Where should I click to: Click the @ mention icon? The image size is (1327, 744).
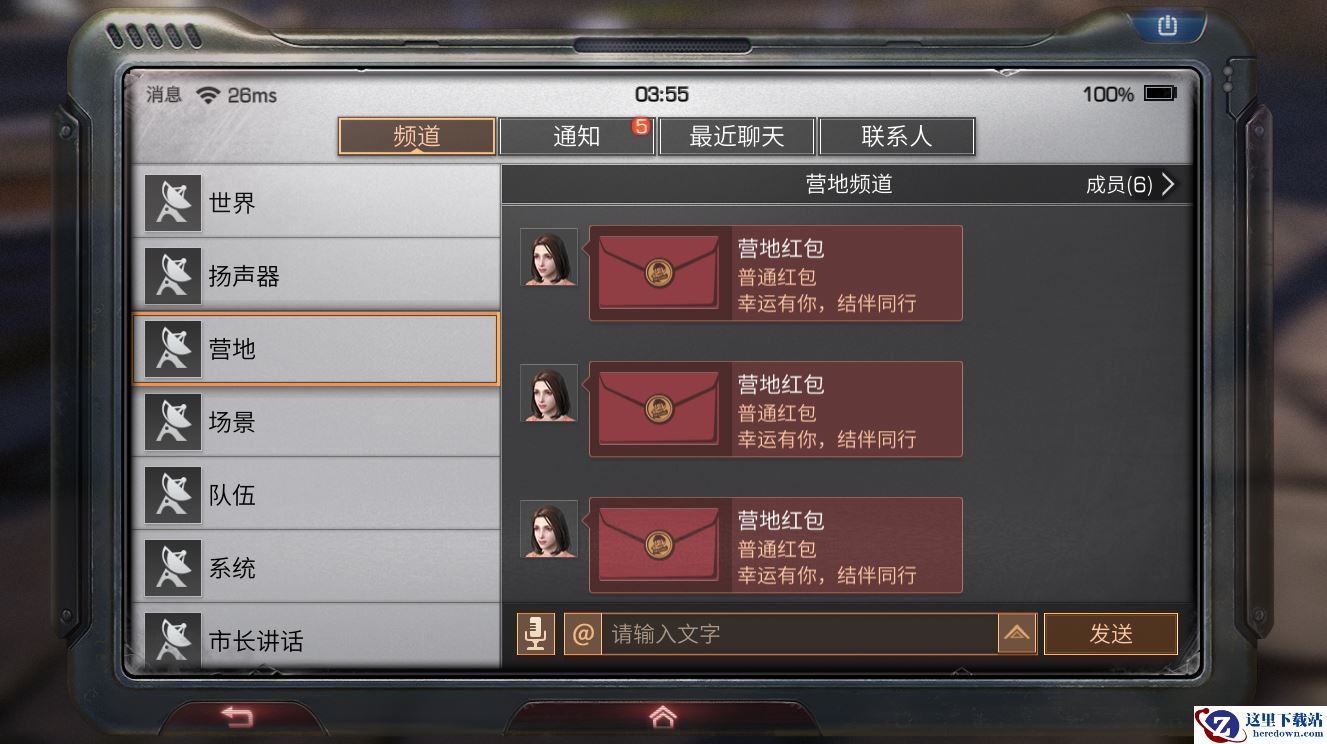pyautogui.click(x=583, y=634)
